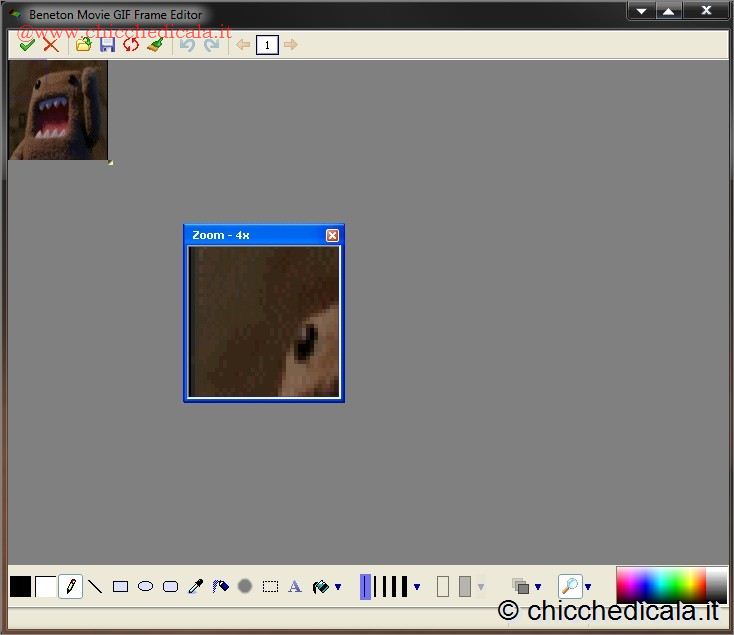The image size is (734, 635).
Task: Click the frame number input field
Action: [x=267, y=45]
